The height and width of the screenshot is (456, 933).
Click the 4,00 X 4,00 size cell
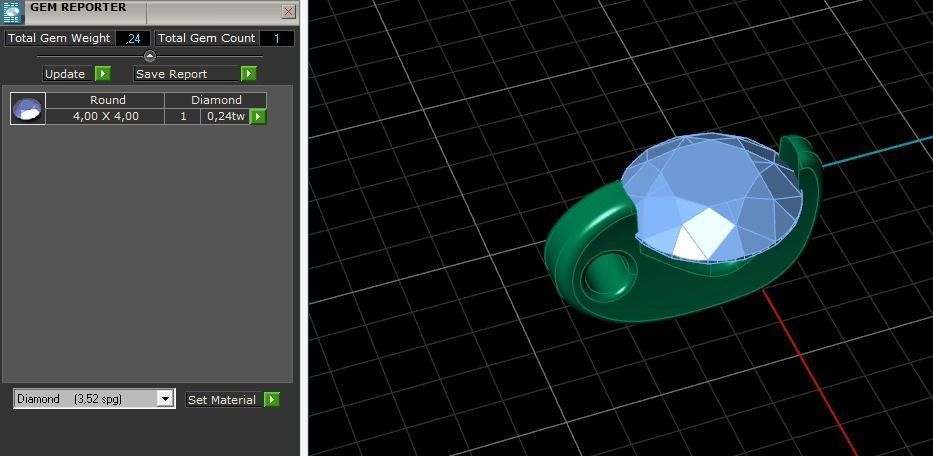coord(106,116)
